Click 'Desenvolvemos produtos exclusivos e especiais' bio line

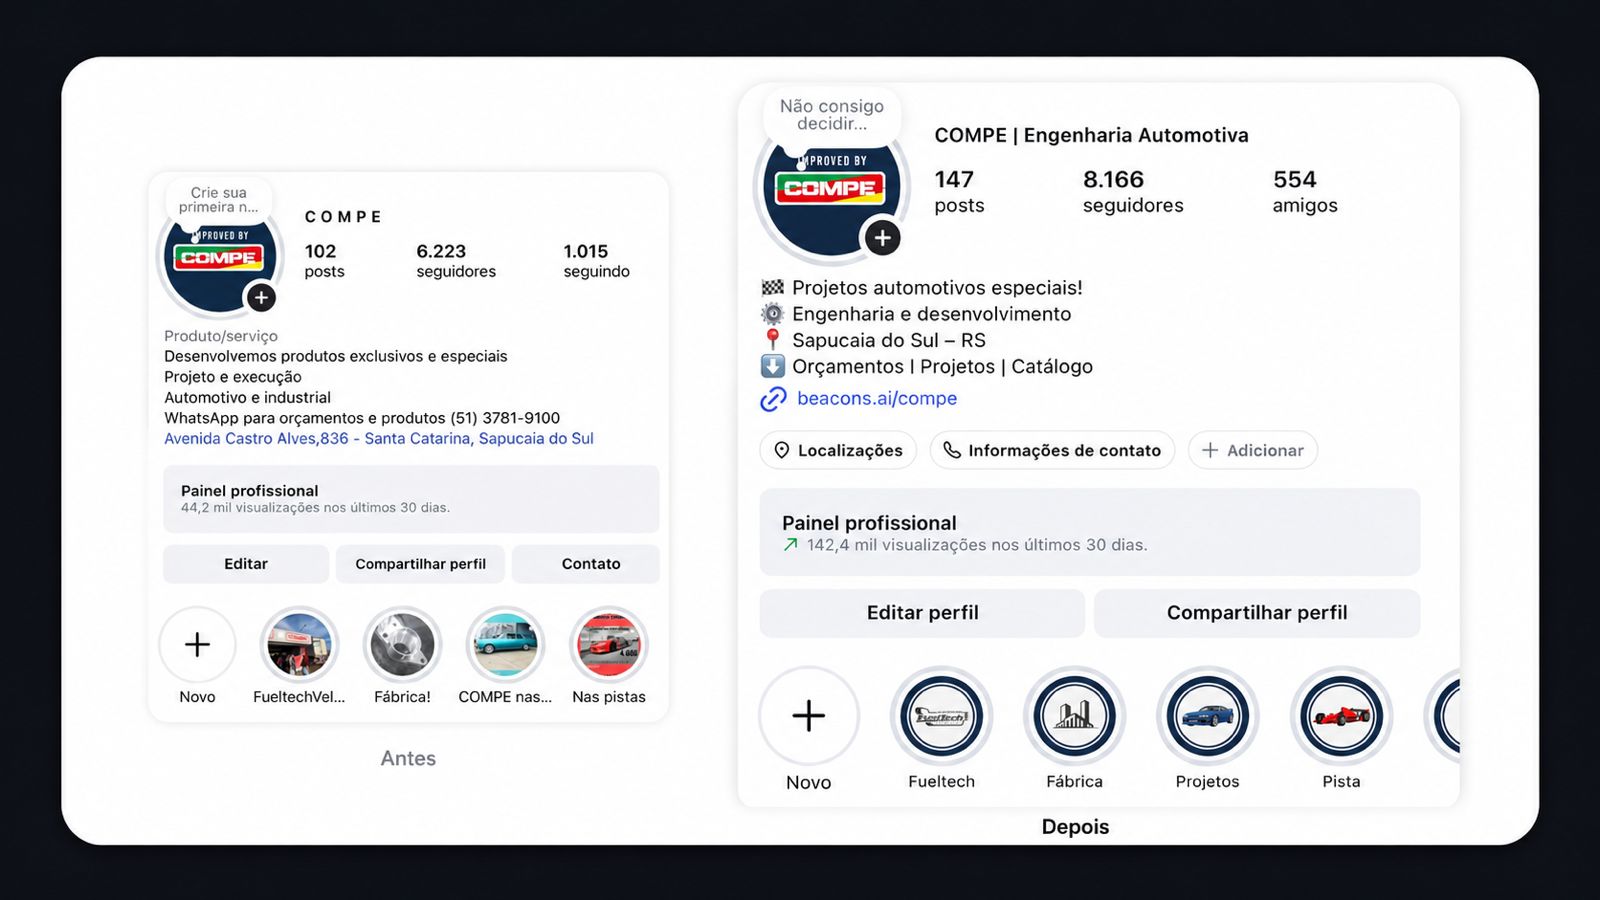point(336,356)
